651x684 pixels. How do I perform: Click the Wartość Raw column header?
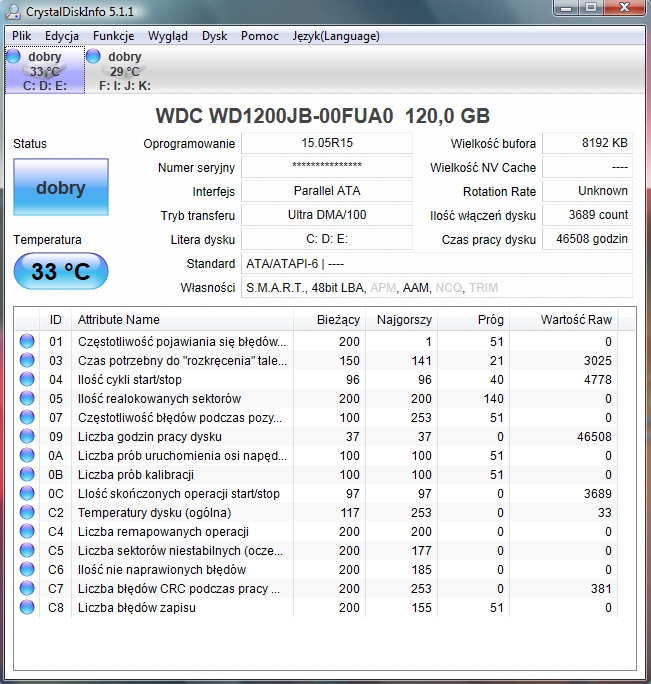click(563, 320)
